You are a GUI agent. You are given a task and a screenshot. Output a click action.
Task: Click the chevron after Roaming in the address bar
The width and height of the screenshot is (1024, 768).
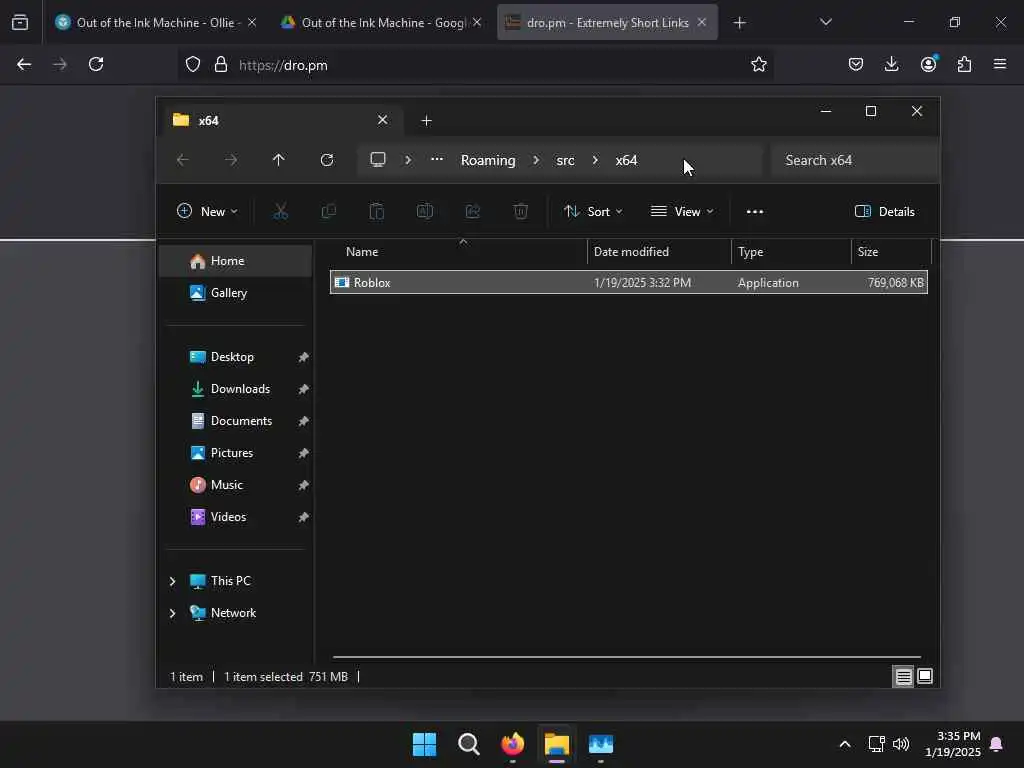tap(536, 160)
